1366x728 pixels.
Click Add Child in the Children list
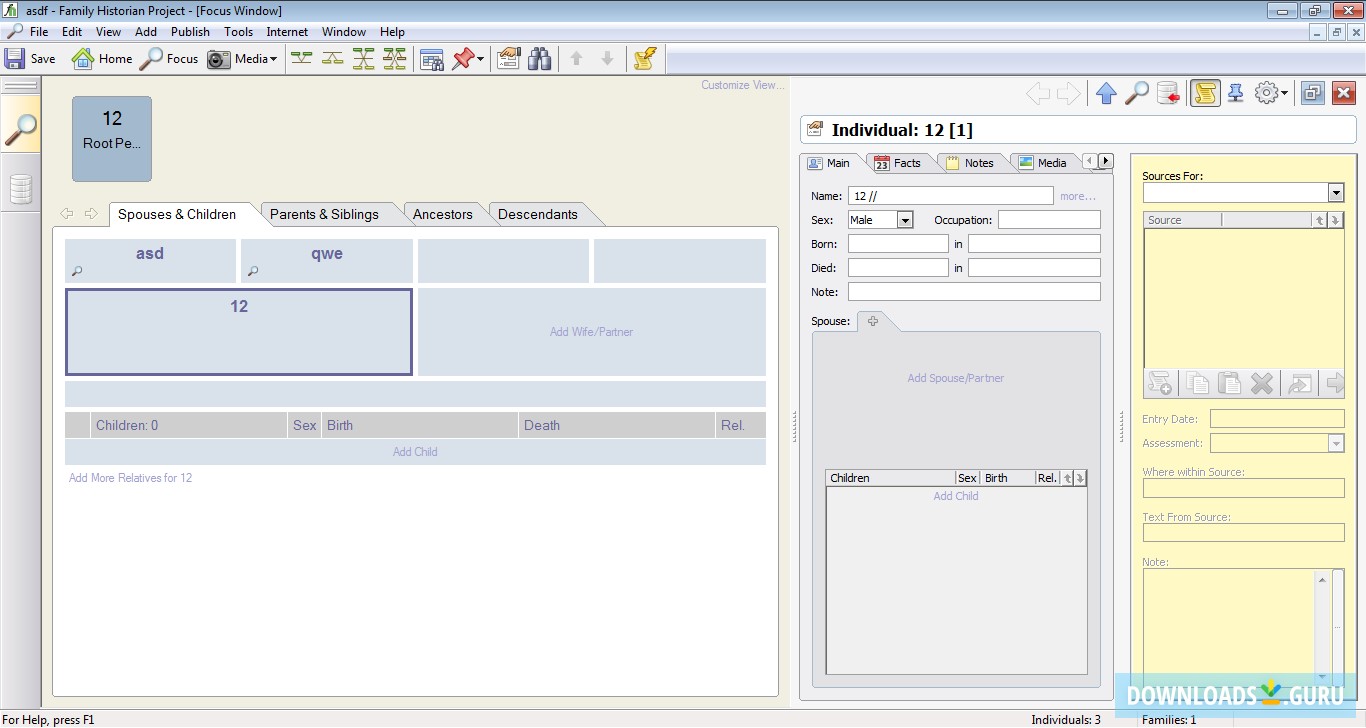(x=956, y=496)
